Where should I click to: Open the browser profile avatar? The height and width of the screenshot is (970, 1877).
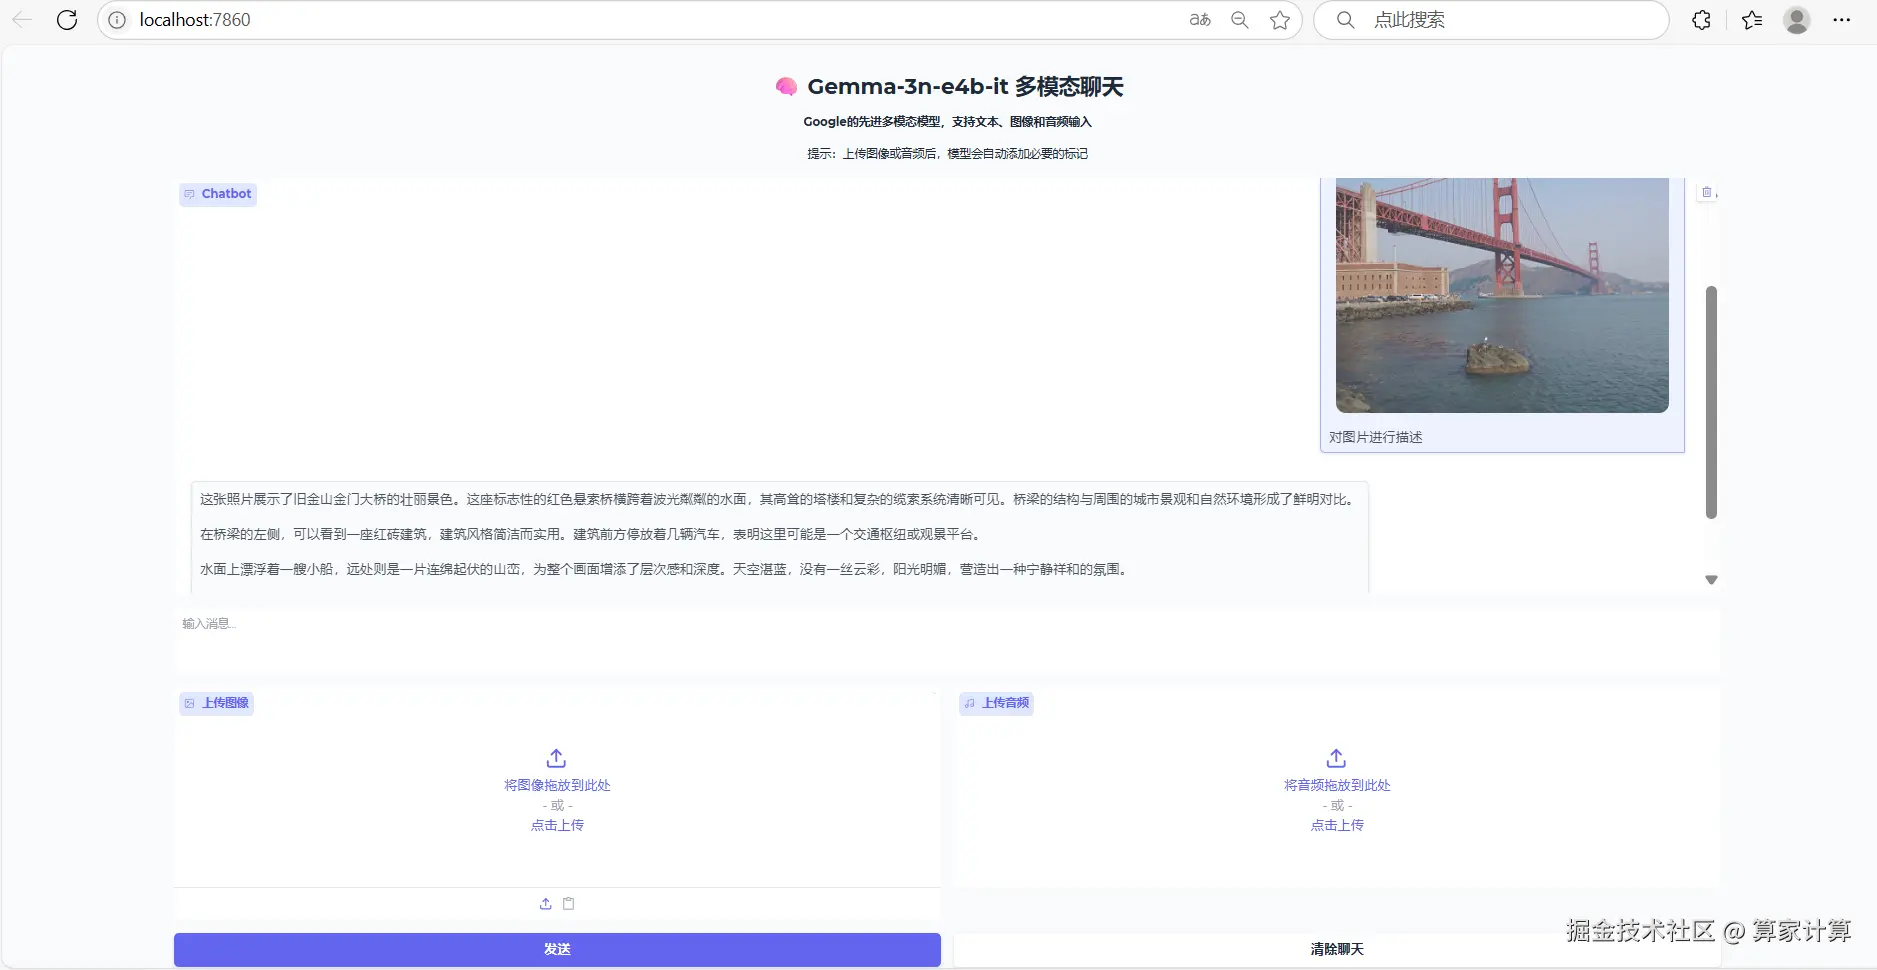tap(1797, 20)
